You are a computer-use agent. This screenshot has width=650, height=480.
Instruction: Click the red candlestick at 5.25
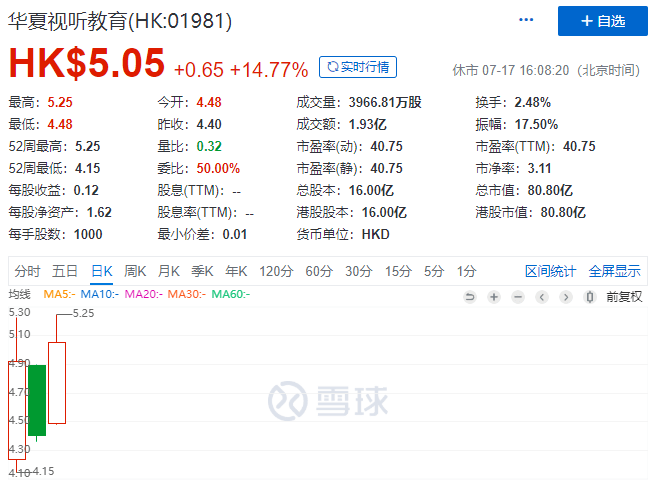(57, 383)
